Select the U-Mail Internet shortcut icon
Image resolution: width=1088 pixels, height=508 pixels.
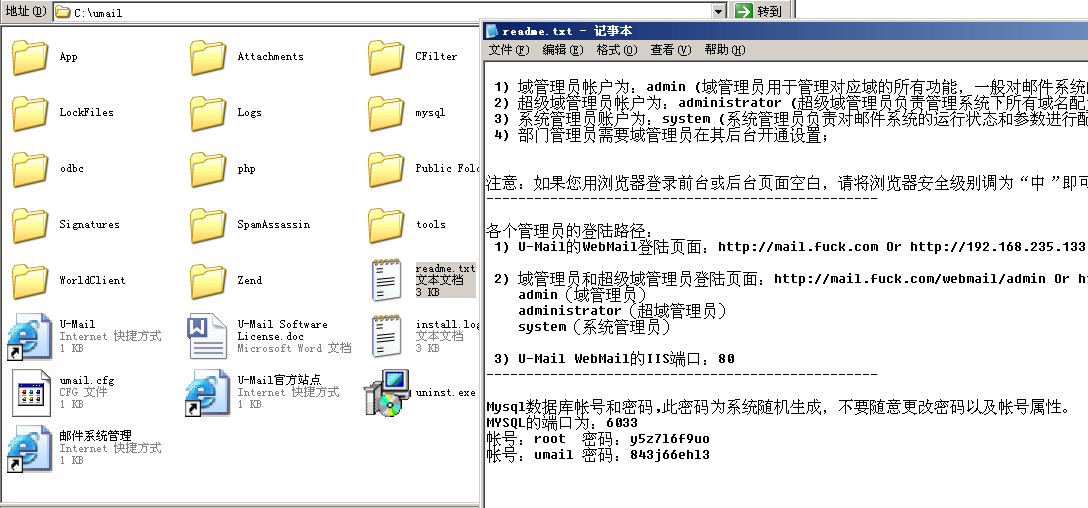(30, 337)
